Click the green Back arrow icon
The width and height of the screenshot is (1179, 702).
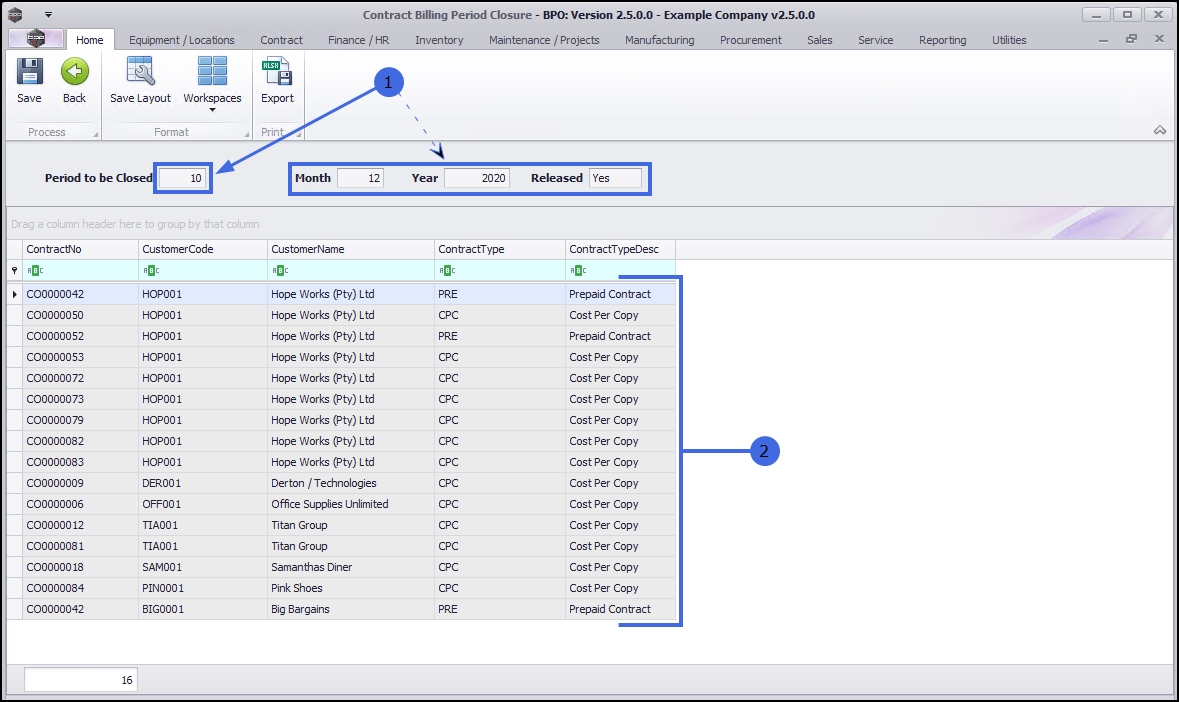[x=74, y=72]
